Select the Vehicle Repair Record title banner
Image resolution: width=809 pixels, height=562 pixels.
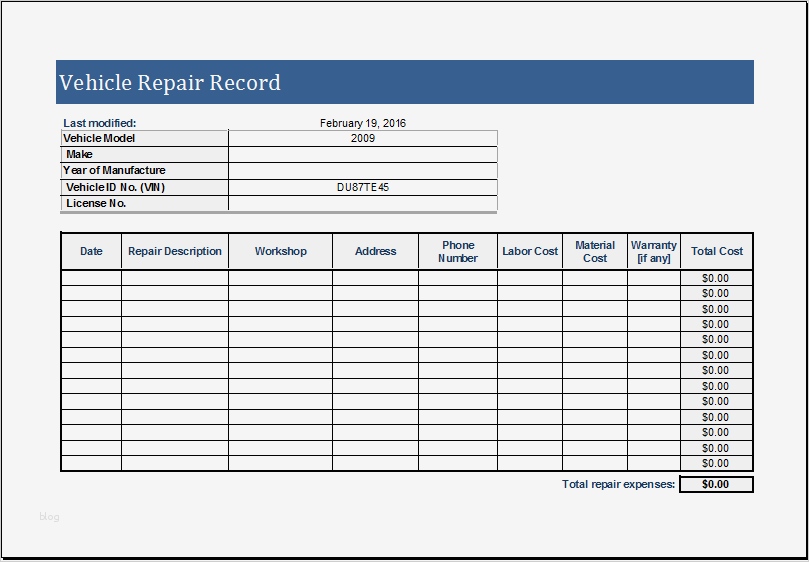pos(404,82)
